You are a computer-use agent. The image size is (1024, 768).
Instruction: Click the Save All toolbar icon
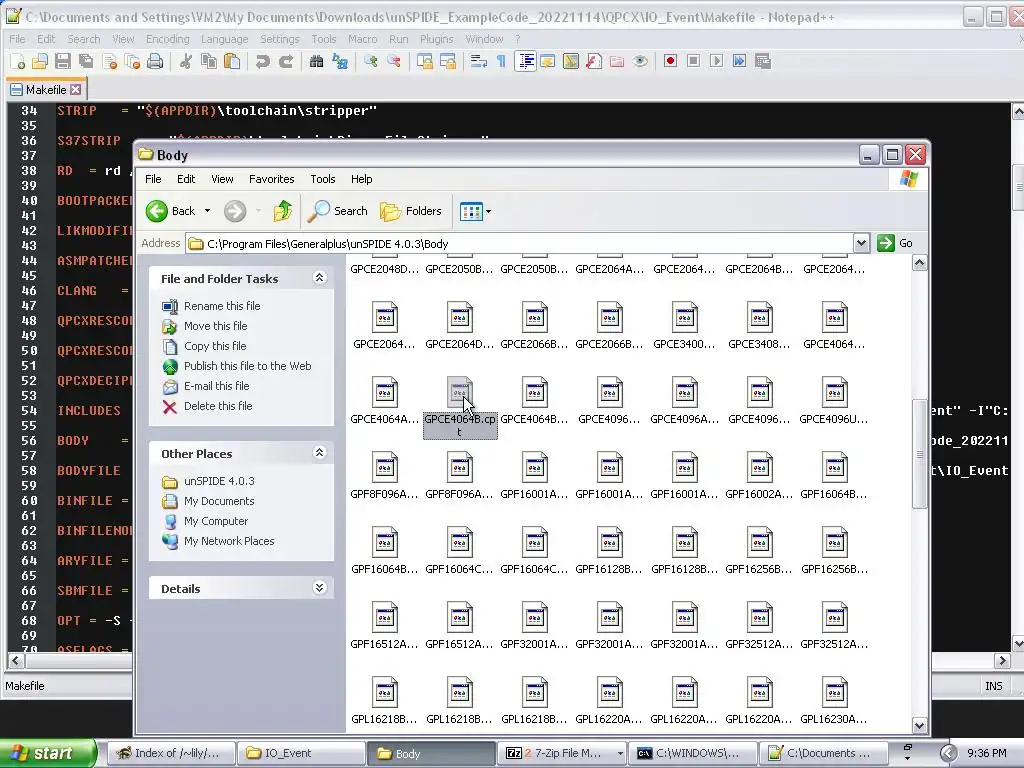click(86, 61)
